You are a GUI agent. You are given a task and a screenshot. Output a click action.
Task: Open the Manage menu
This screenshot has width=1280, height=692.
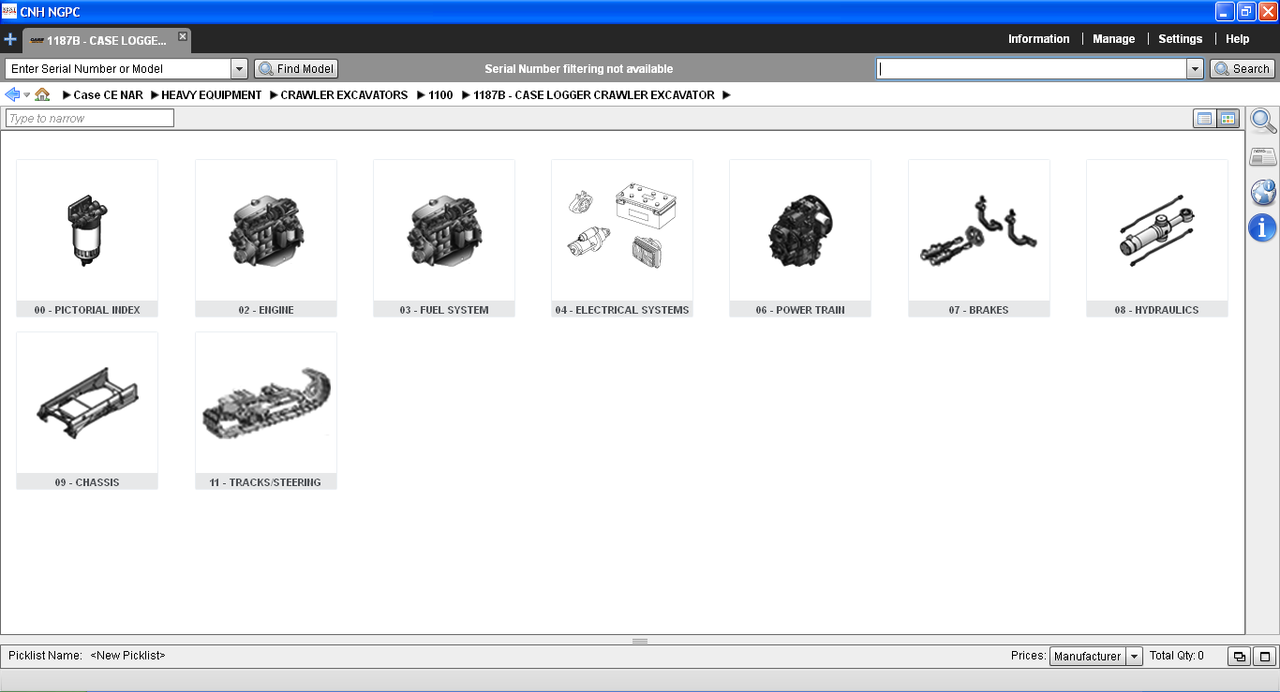(x=1113, y=39)
